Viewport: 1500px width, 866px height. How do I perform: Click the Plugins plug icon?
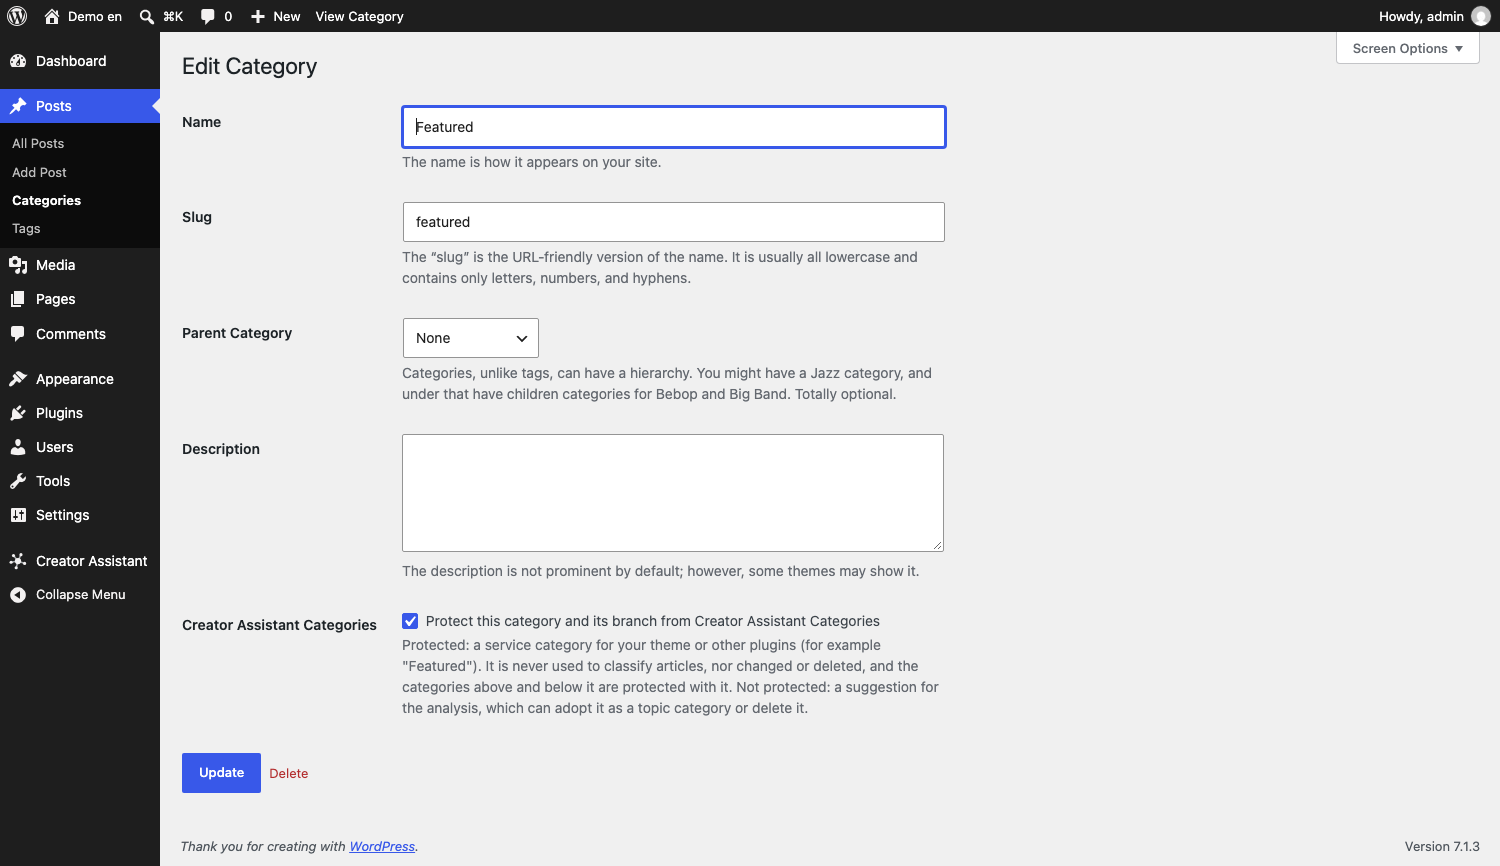[18, 413]
